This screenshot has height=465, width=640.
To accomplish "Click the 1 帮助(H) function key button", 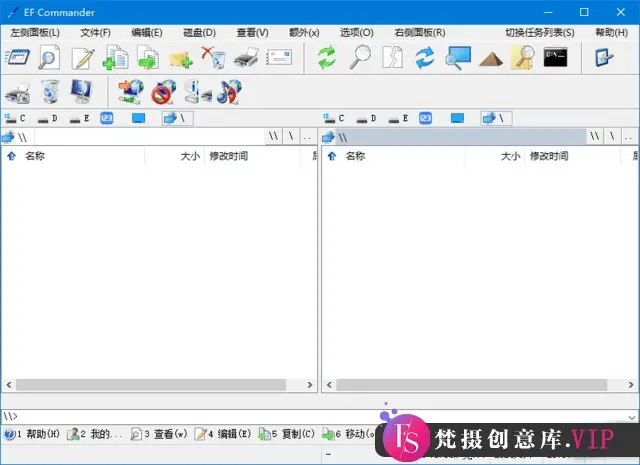I will 33,434.
